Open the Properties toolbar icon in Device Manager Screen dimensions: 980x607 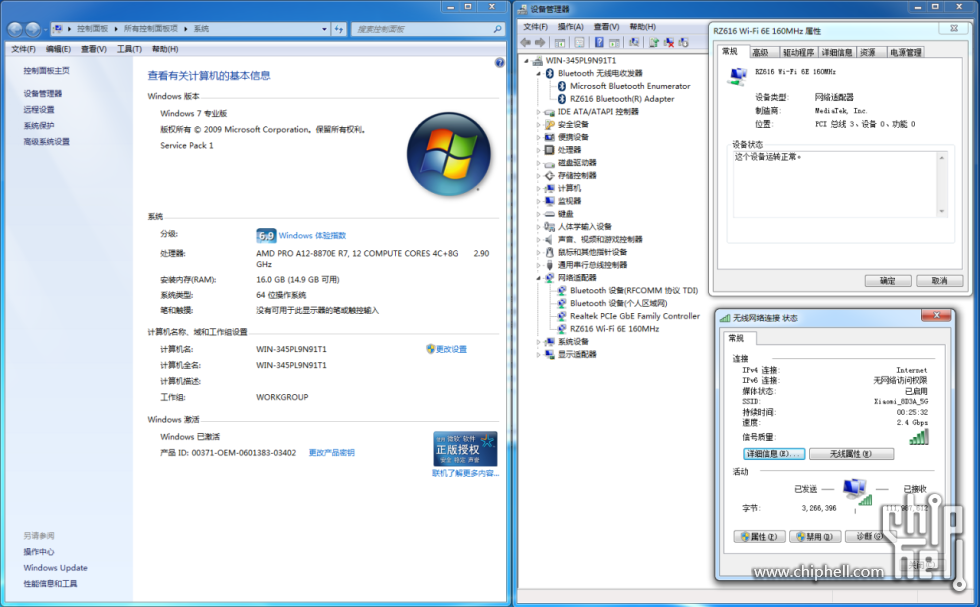(579, 43)
